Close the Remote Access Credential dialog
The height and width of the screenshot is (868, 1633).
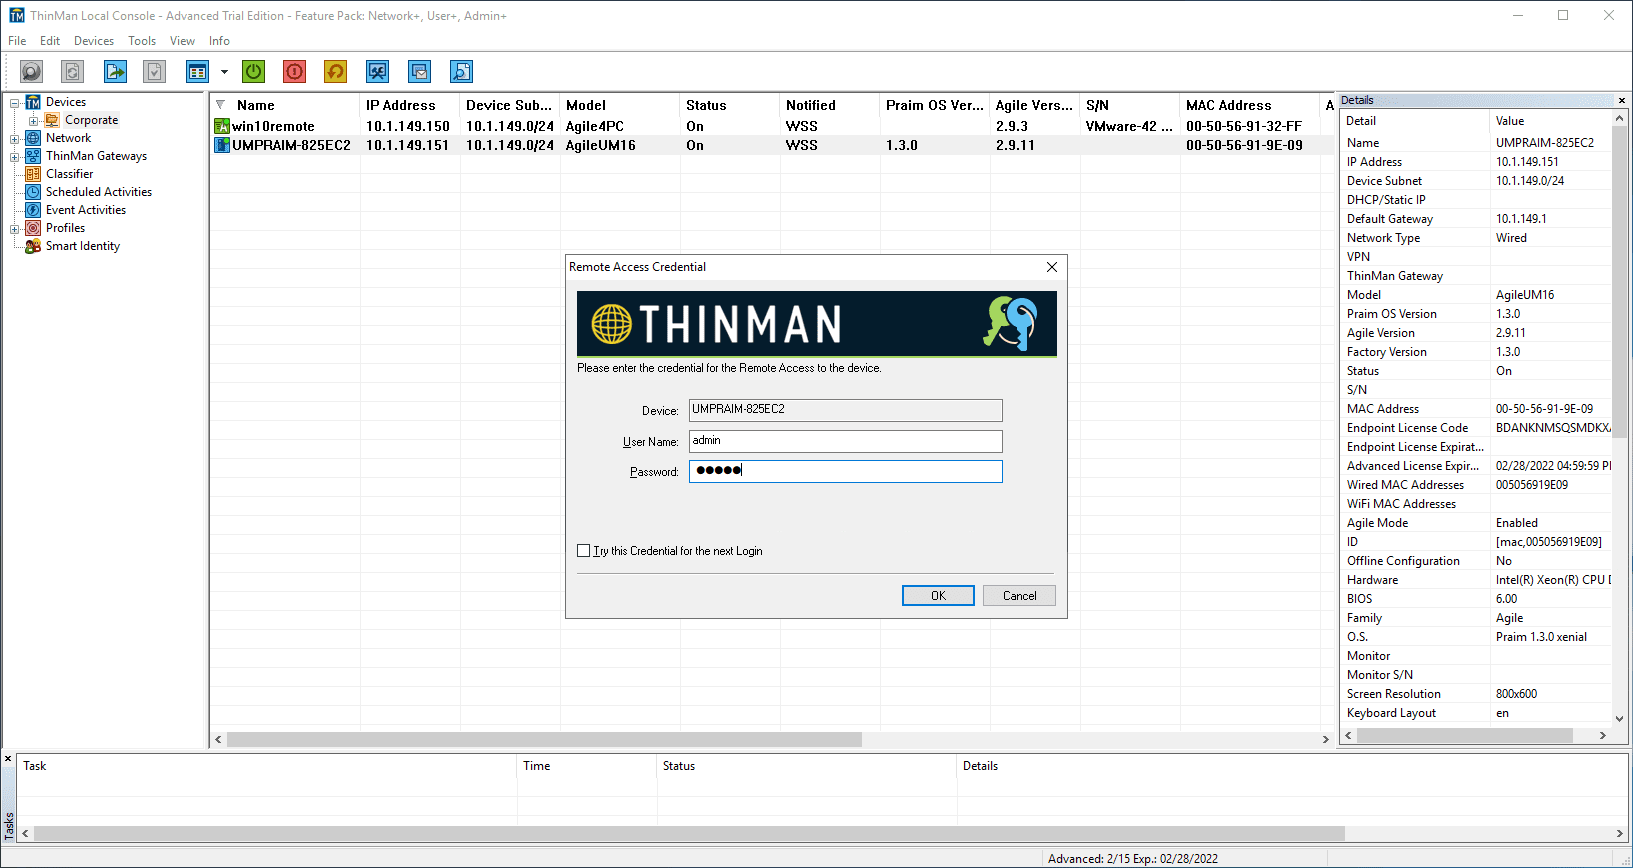pyautogui.click(x=1051, y=267)
